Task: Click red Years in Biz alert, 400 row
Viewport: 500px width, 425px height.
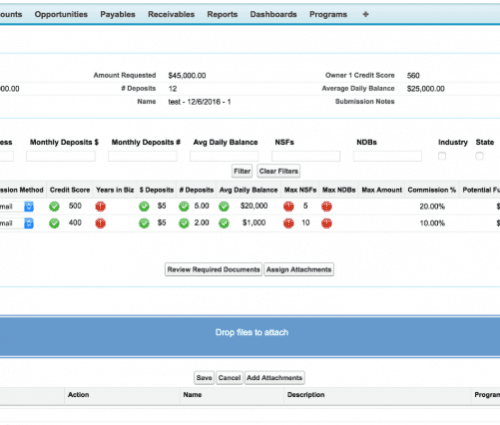Action: [x=100, y=223]
